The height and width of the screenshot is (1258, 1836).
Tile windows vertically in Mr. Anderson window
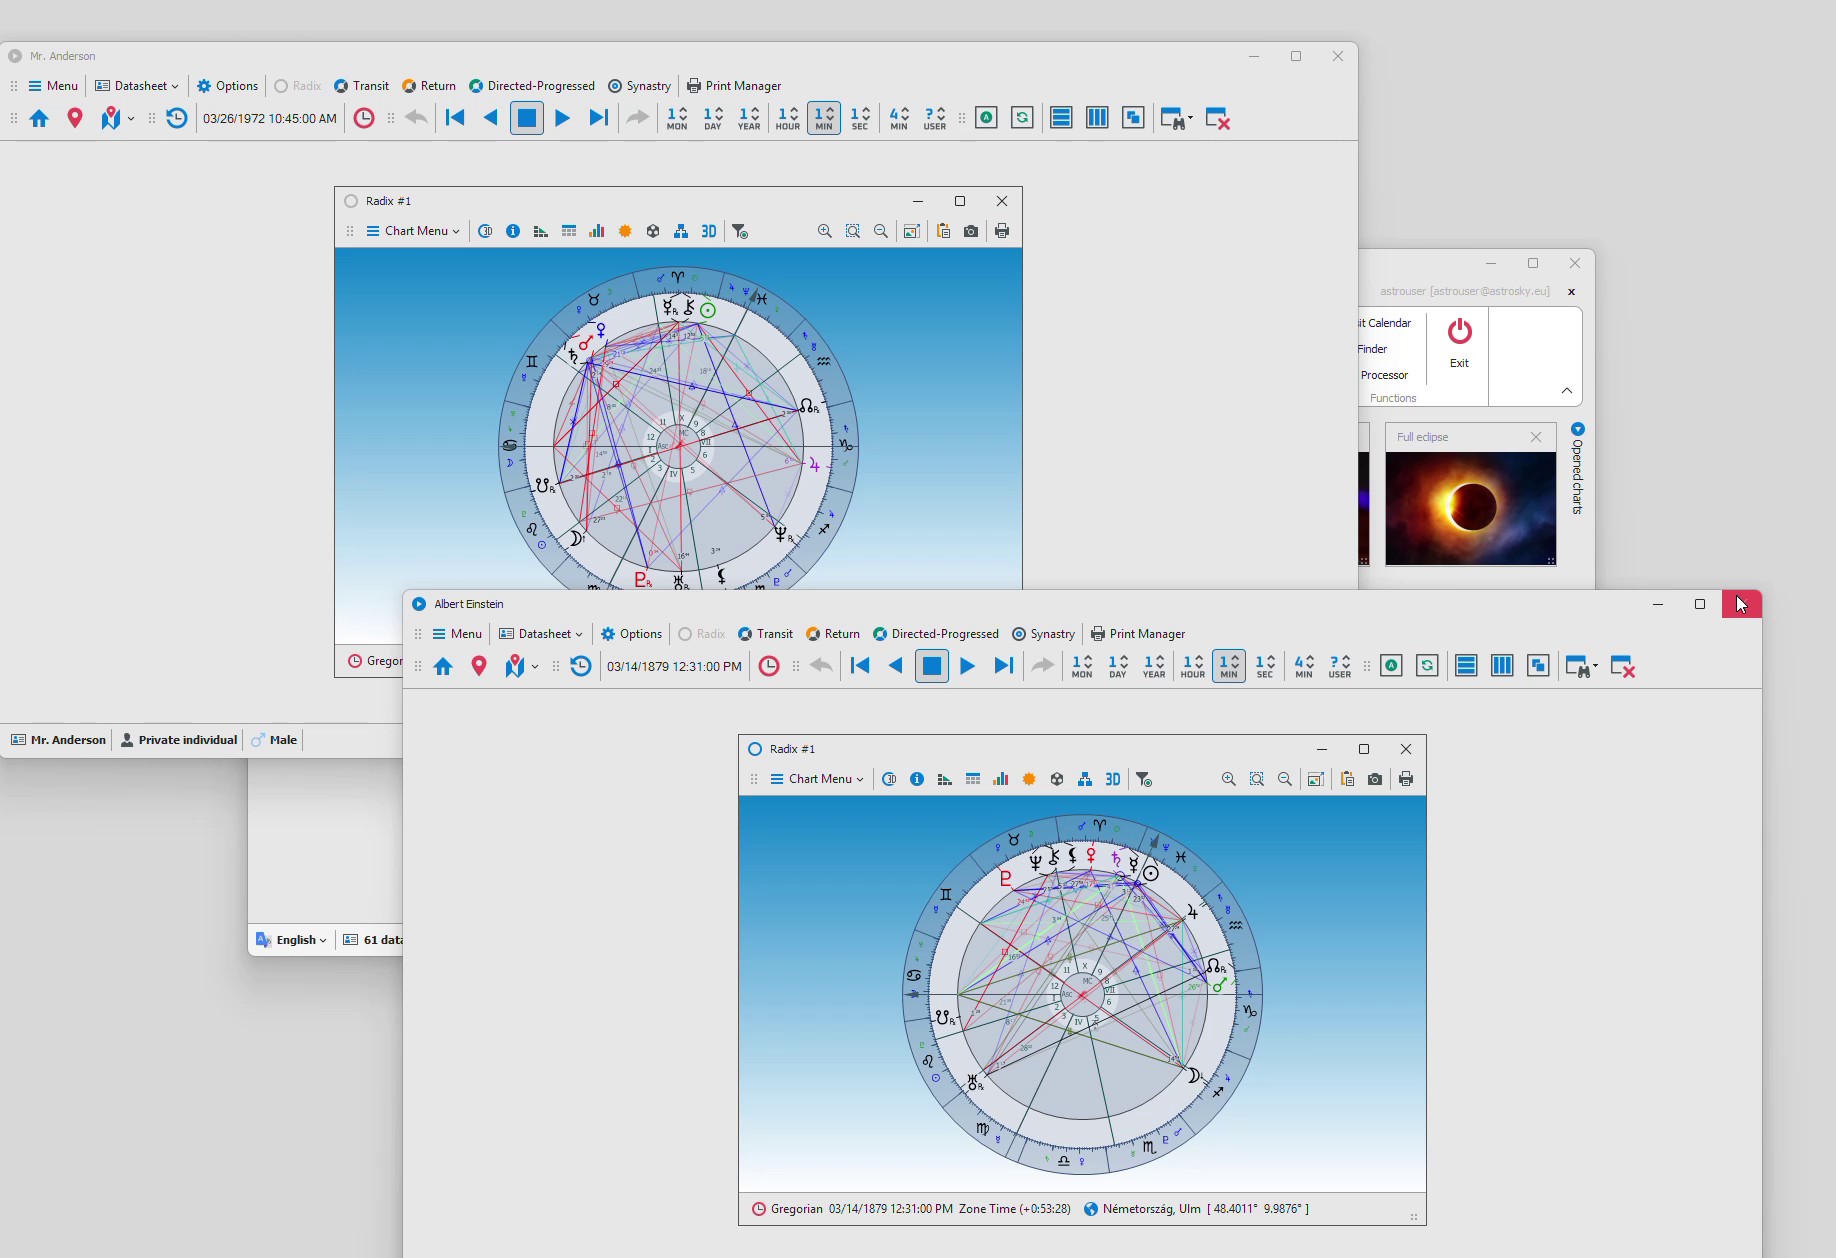pos(1097,118)
